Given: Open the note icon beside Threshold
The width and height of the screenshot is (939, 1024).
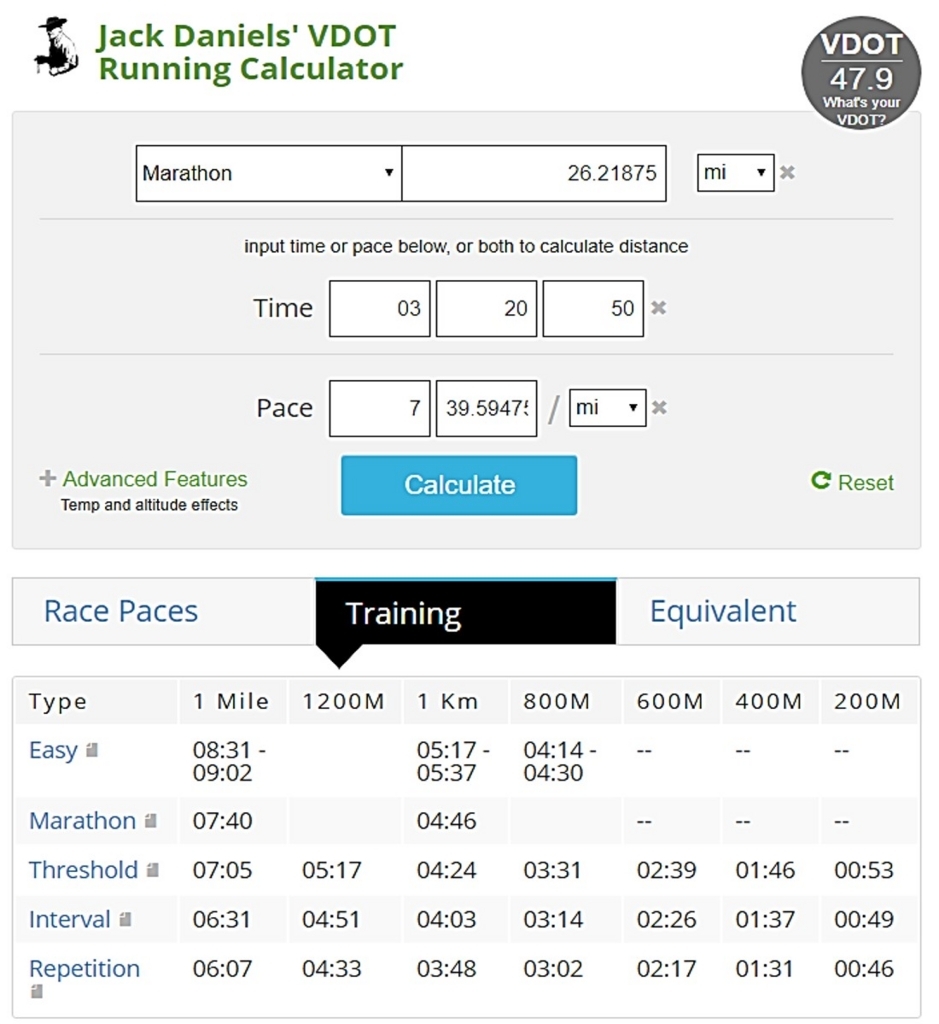Looking at the screenshot, I should pos(153,870).
